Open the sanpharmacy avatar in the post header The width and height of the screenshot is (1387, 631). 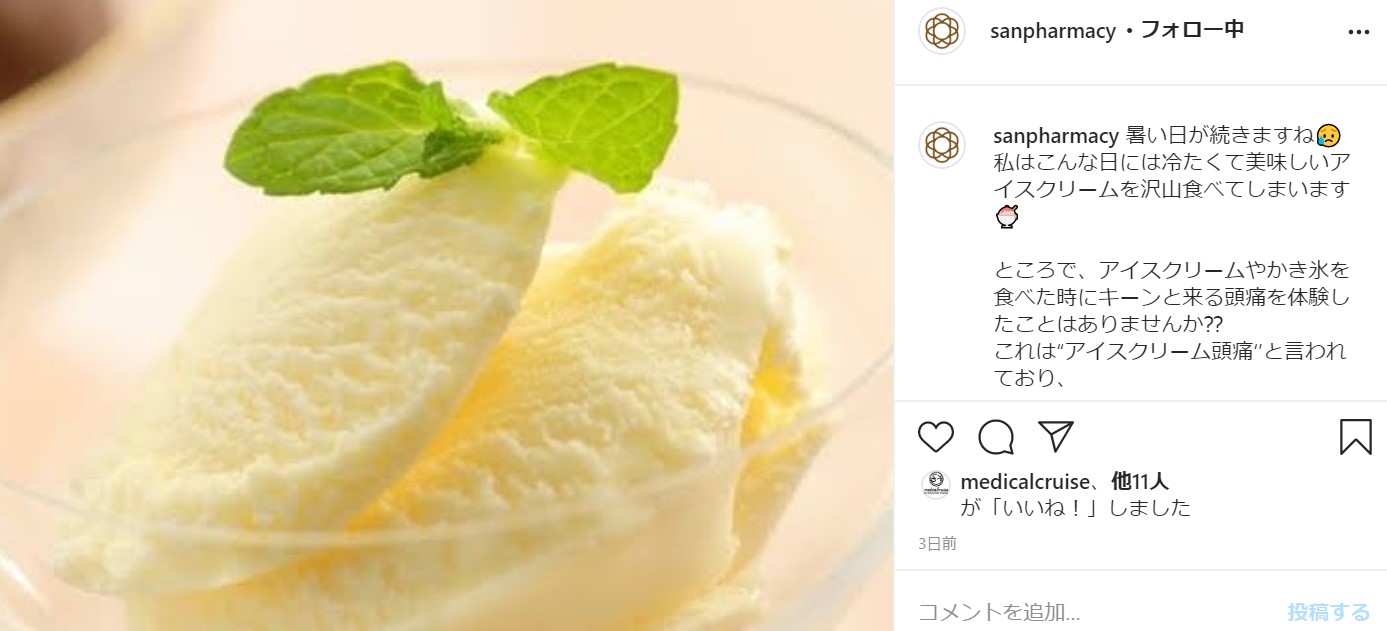(x=941, y=31)
